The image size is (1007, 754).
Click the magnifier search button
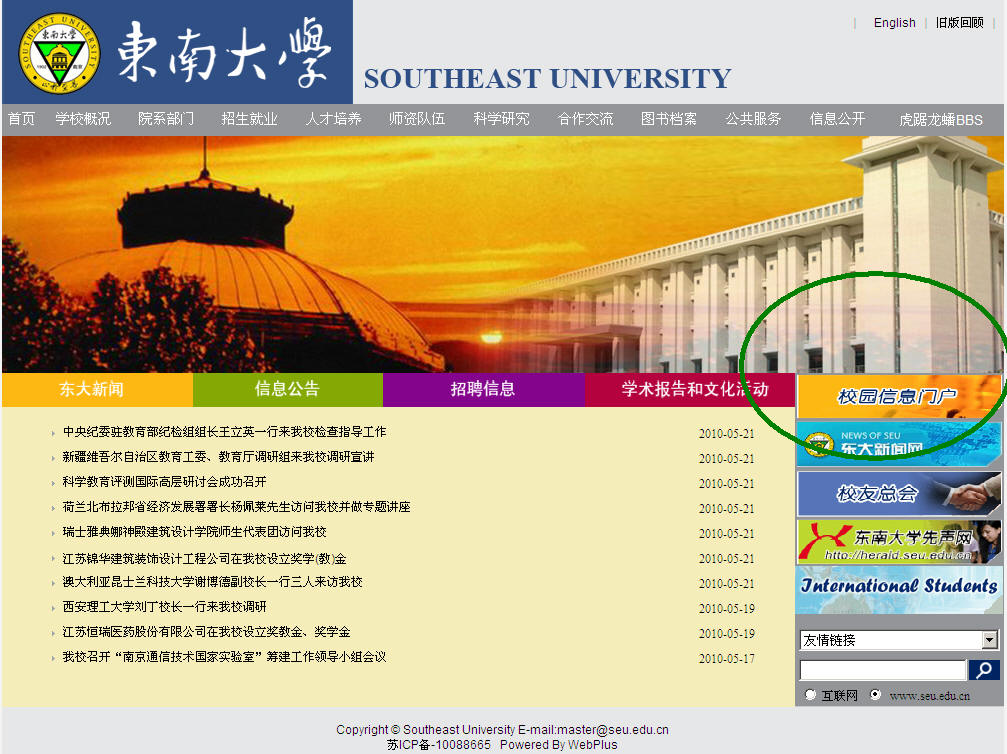984,670
